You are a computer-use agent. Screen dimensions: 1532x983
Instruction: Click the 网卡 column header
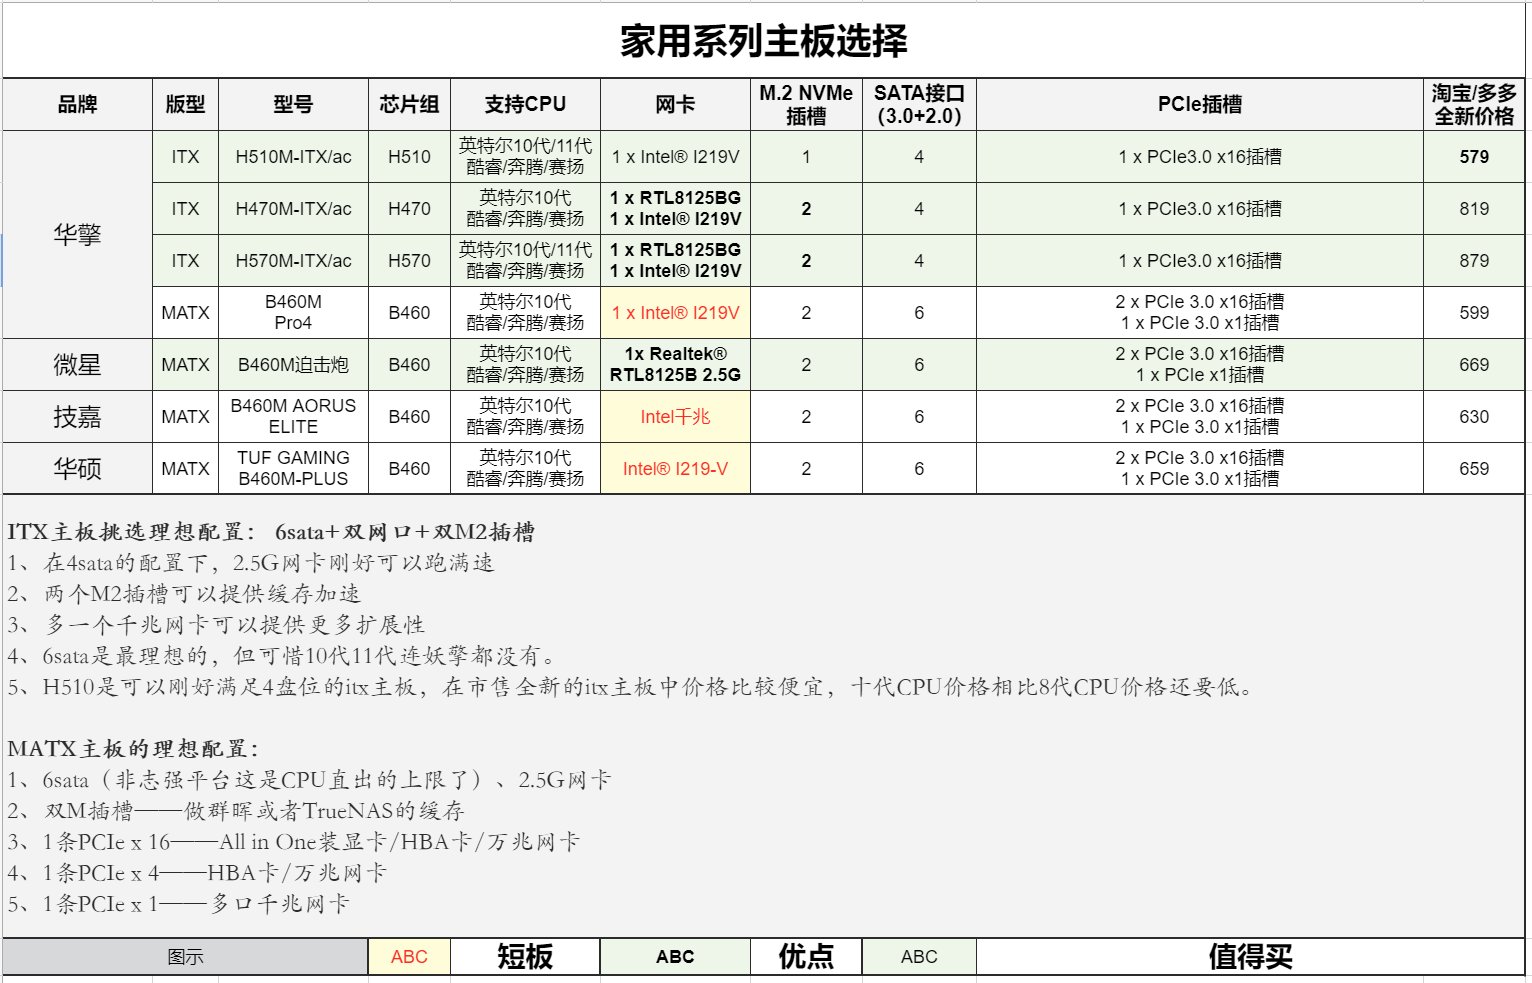(x=674, y=104)
